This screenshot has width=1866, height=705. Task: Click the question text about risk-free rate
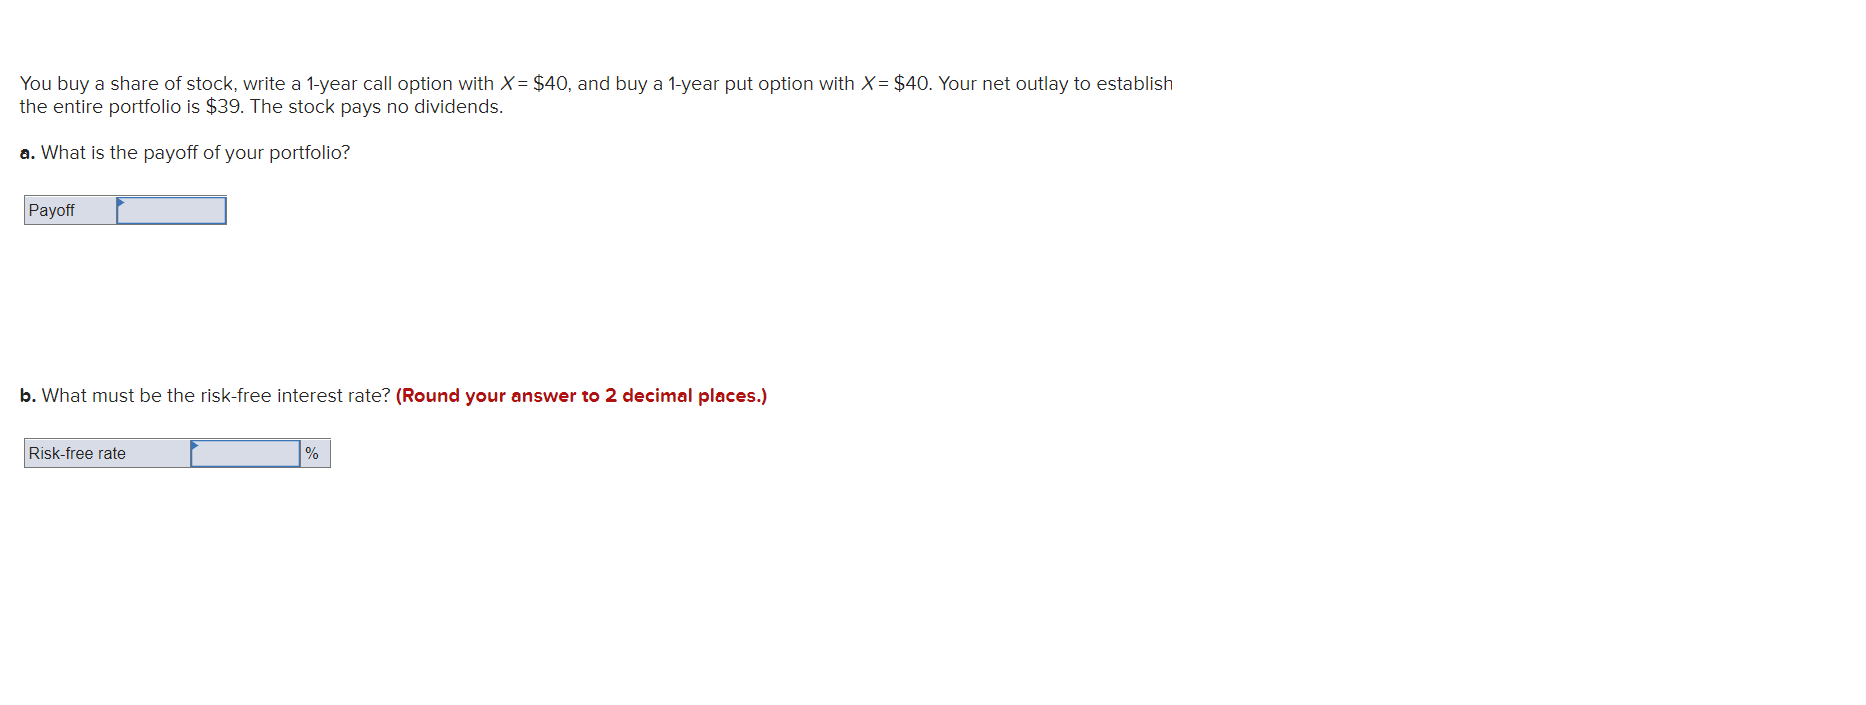[x=215, y=395]
